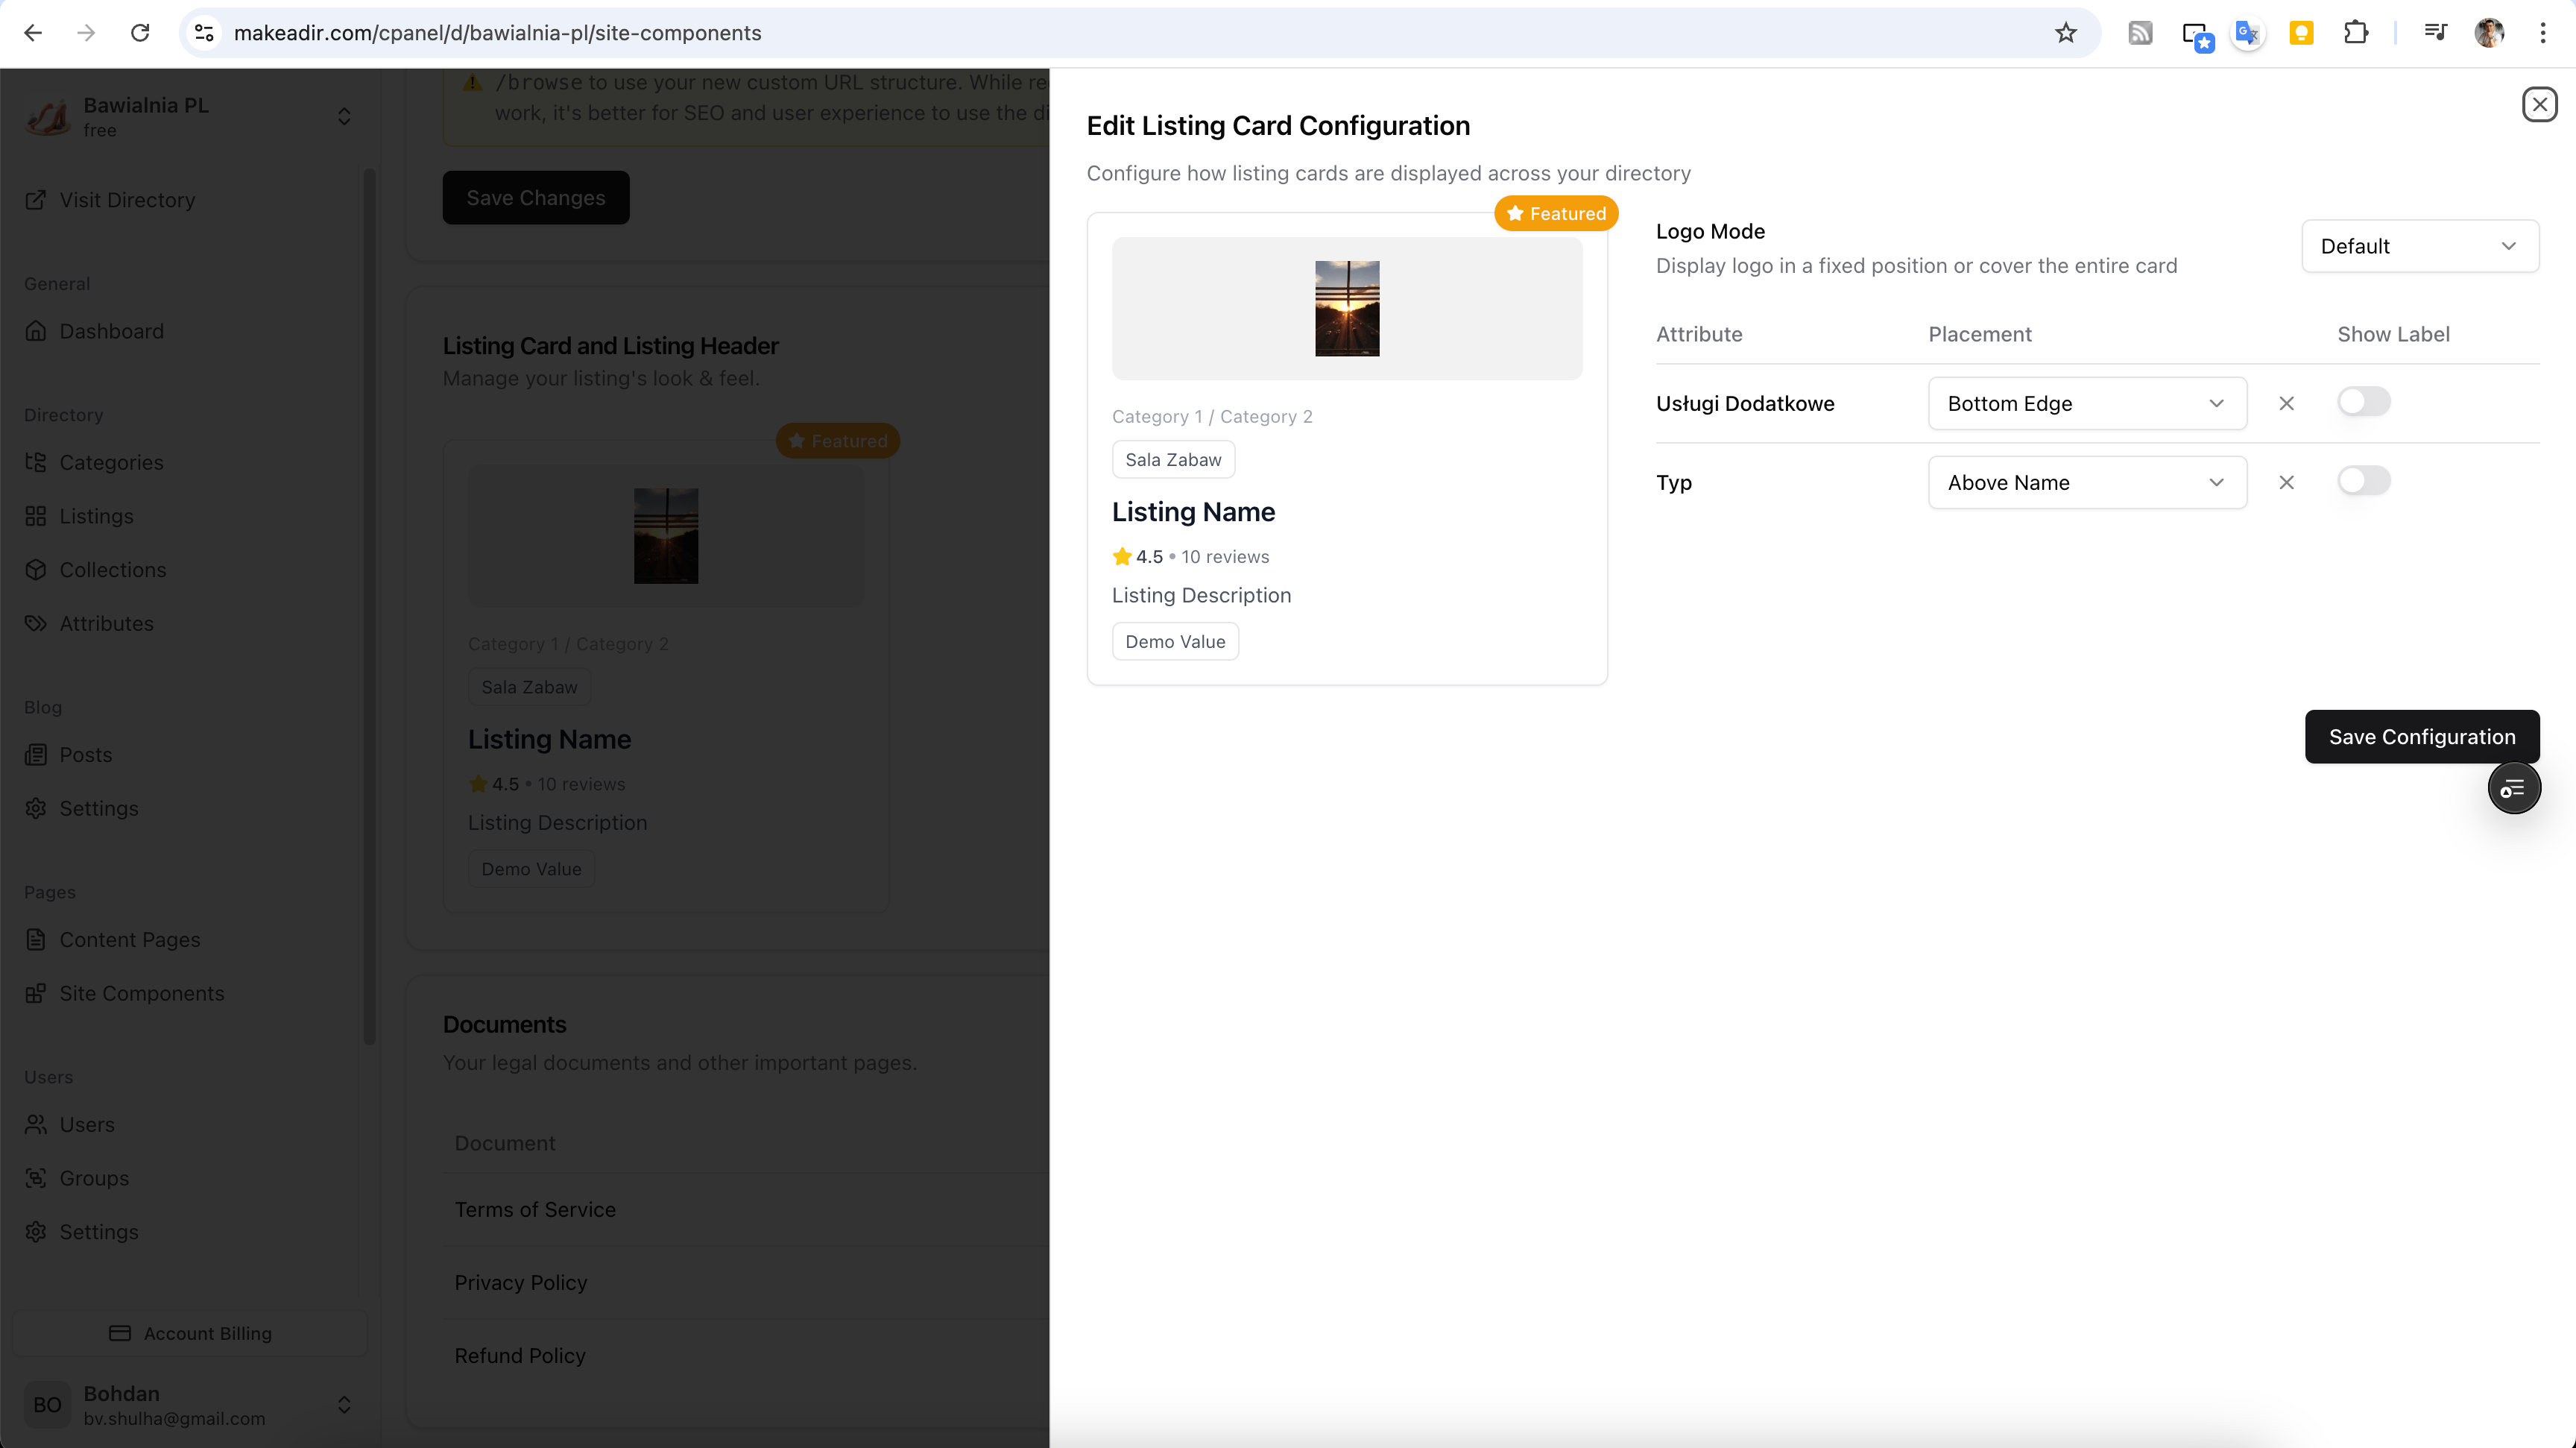Image resolution: width=2576 pixels, height=1448 pixels.
Task: Open the Logo Mode Default dropdown
Action: point(2419,246)
